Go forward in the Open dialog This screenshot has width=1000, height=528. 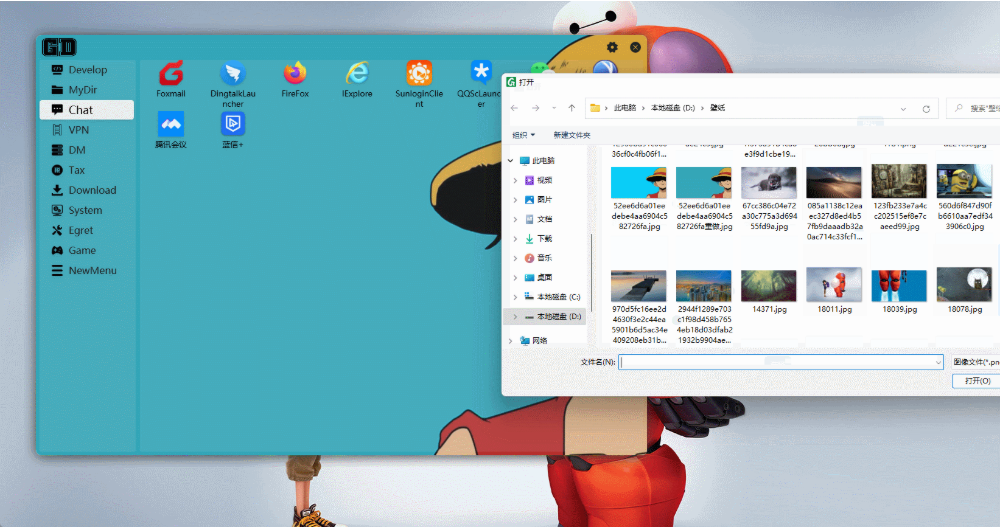[536, 108]
